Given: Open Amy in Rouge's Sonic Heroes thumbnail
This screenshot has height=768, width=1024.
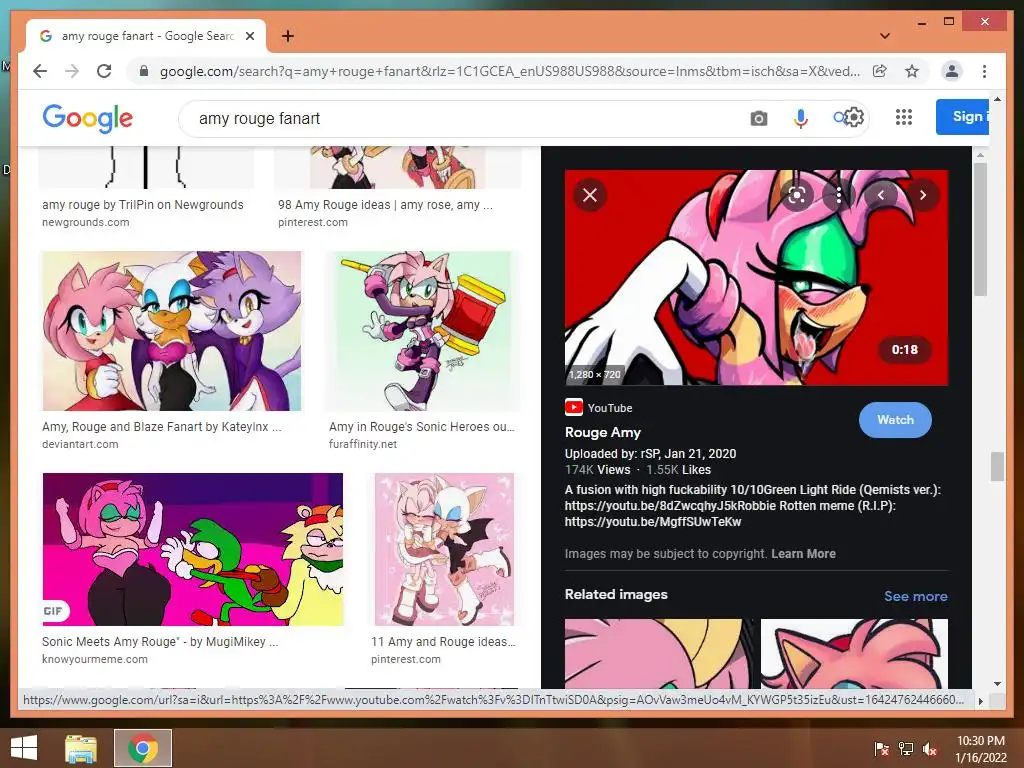Looking at the screenshot, I should pyautogui.click(x=423, y=331).
